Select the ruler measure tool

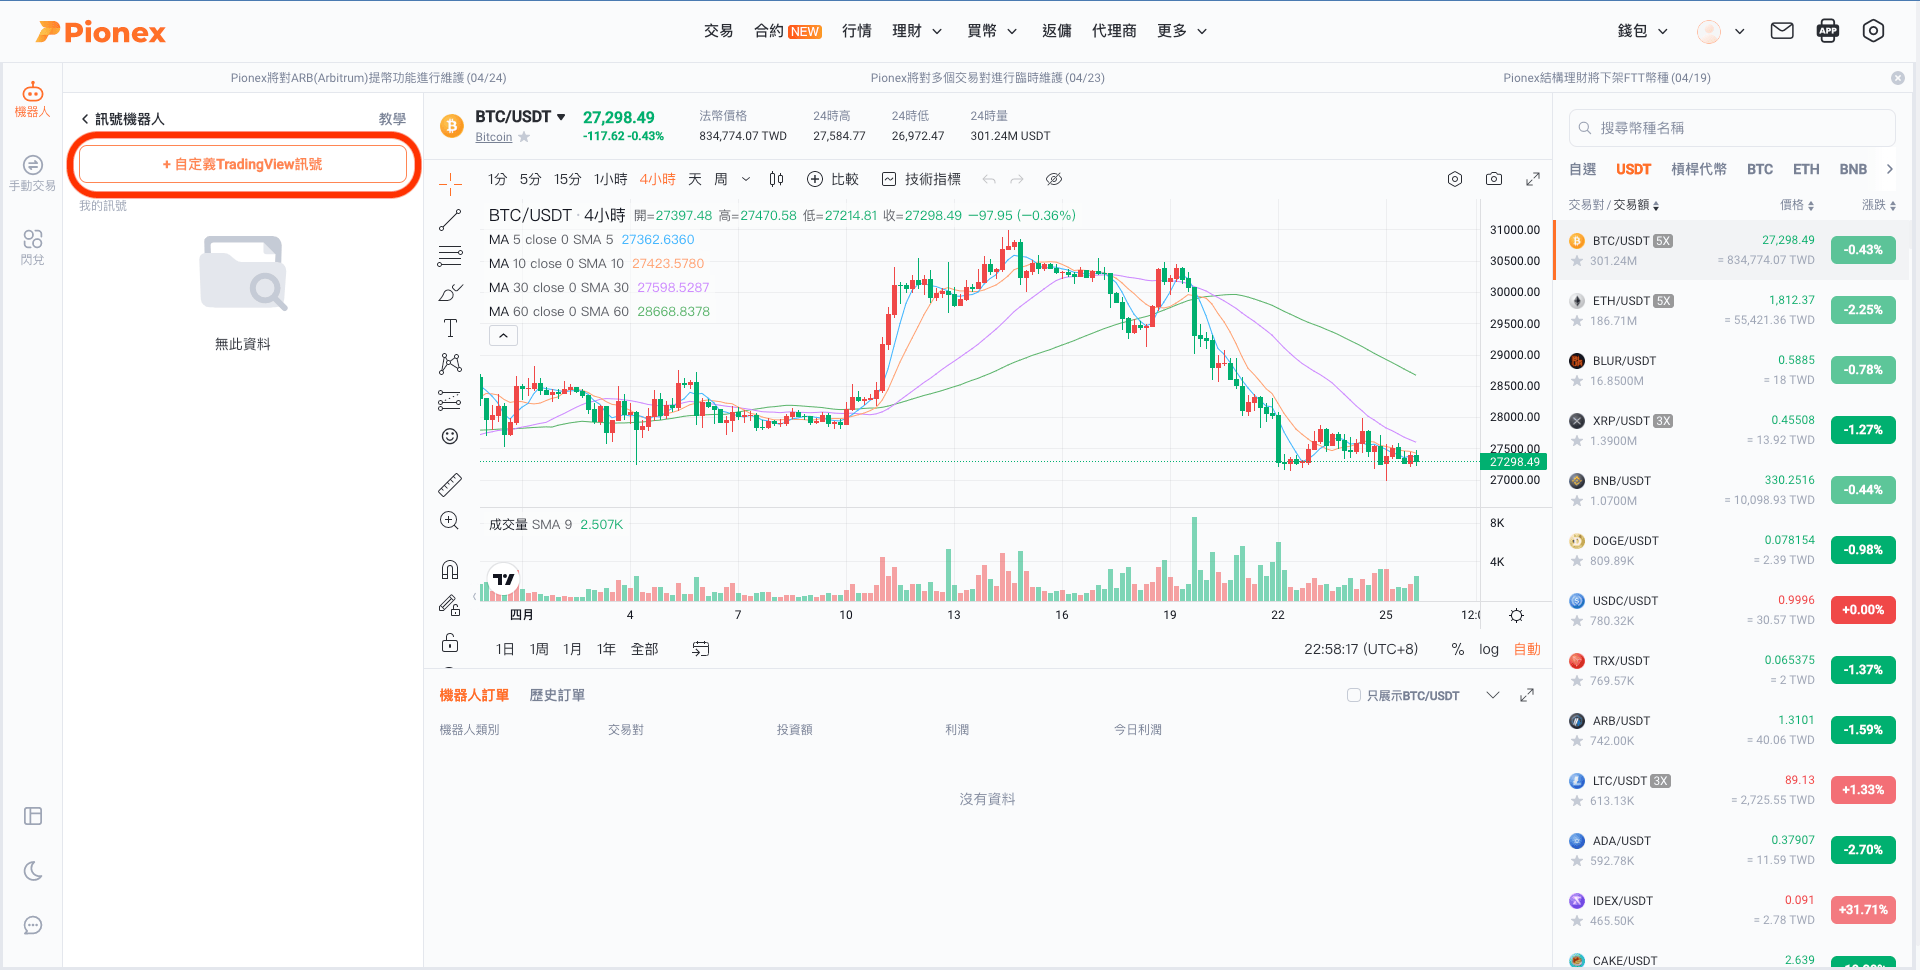coord(450,485)
